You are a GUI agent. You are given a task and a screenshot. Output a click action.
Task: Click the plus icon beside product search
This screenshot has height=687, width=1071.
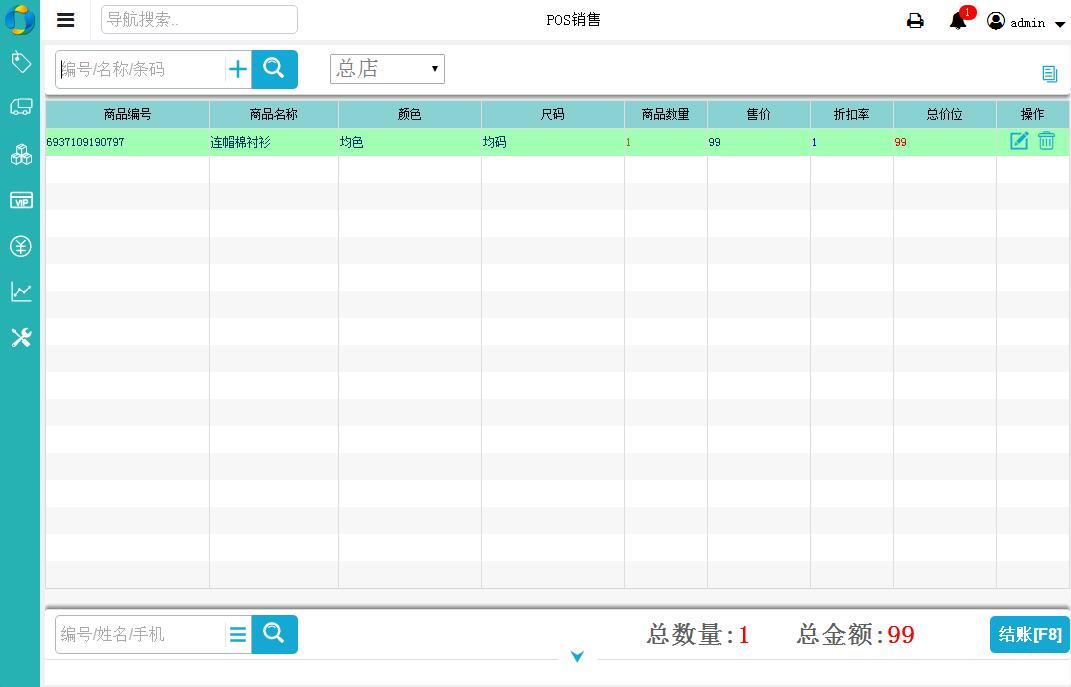coord(238,69)
